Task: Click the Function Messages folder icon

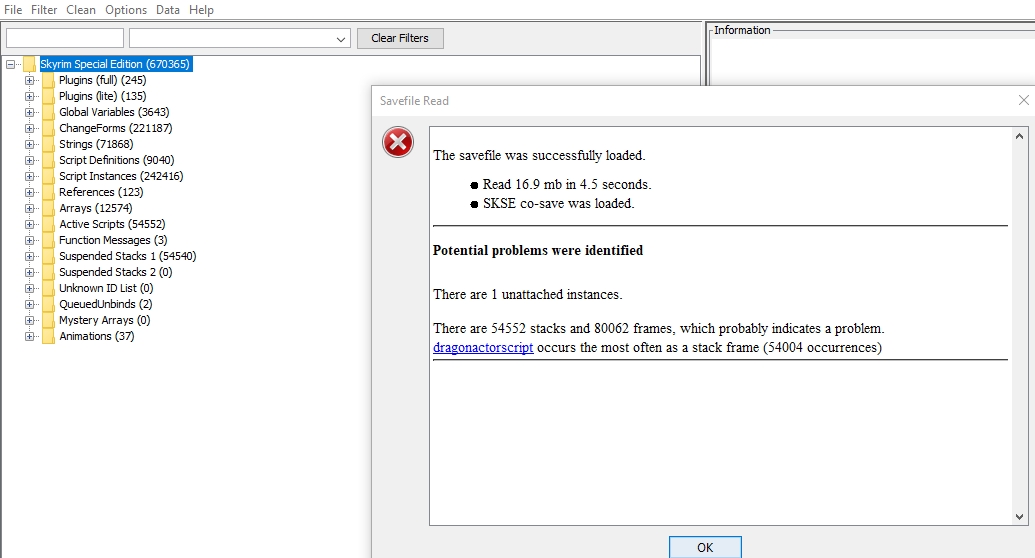Action: pyautogui.click(x=48, y=240)
